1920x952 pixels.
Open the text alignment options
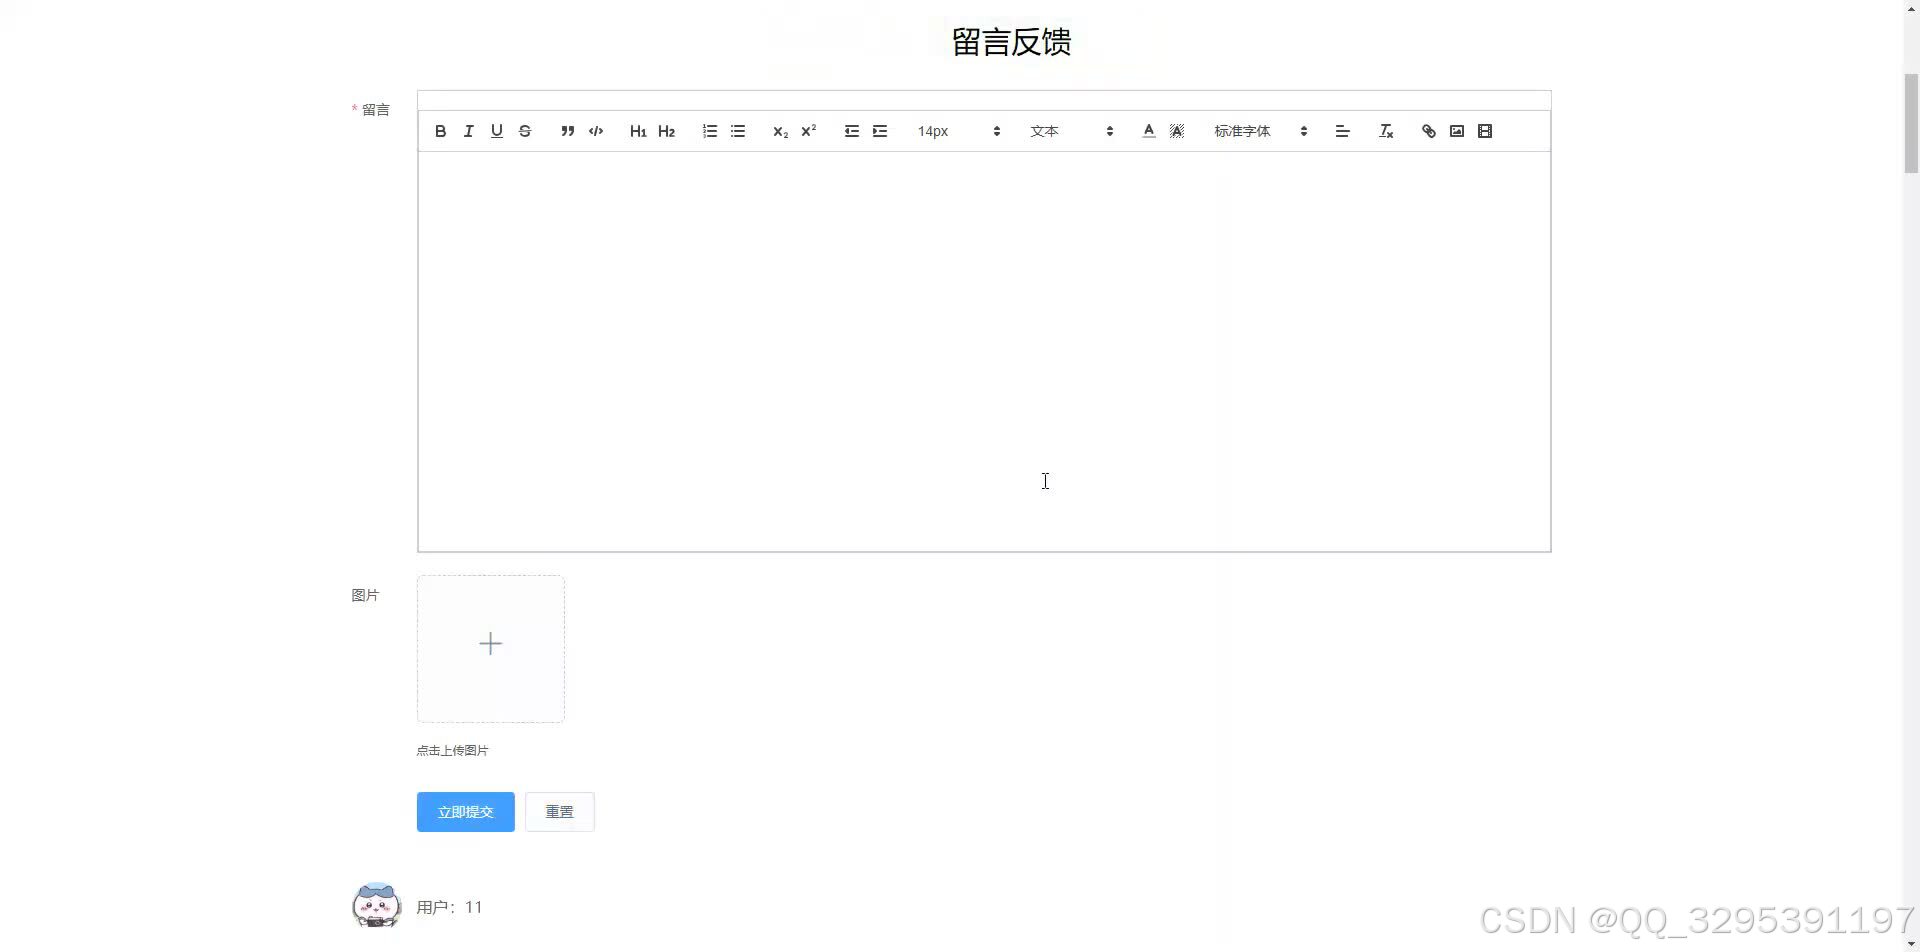1342,131
